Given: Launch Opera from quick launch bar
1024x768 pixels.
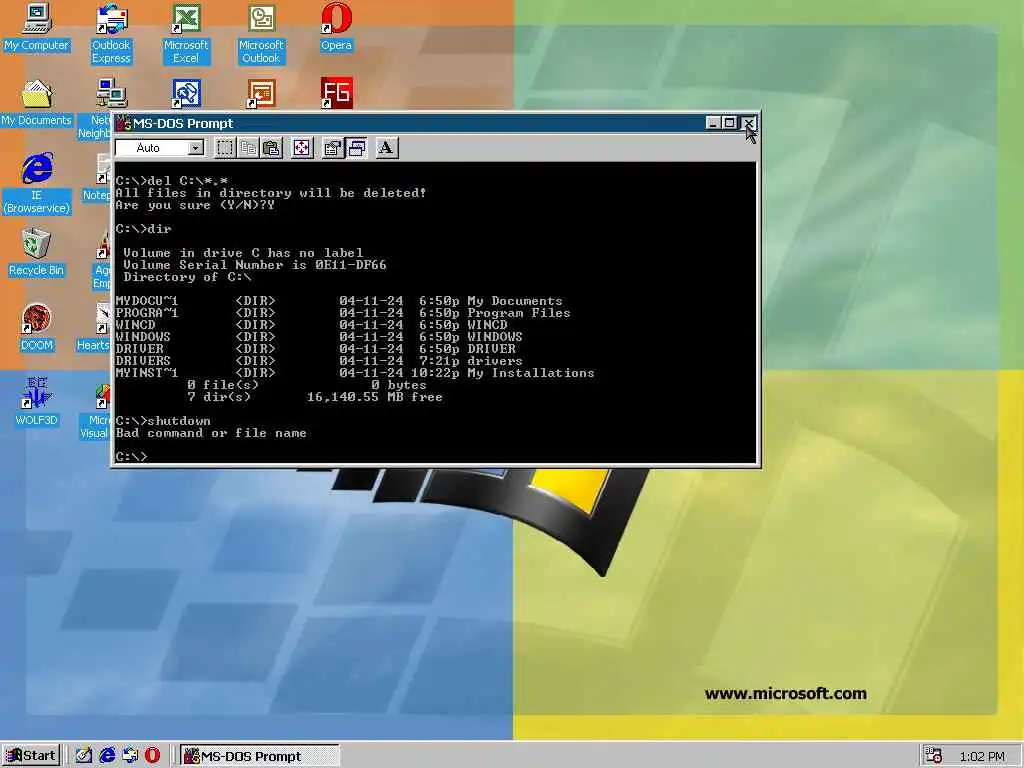Looking at the screenshot, I should click(x=152, y=756).
